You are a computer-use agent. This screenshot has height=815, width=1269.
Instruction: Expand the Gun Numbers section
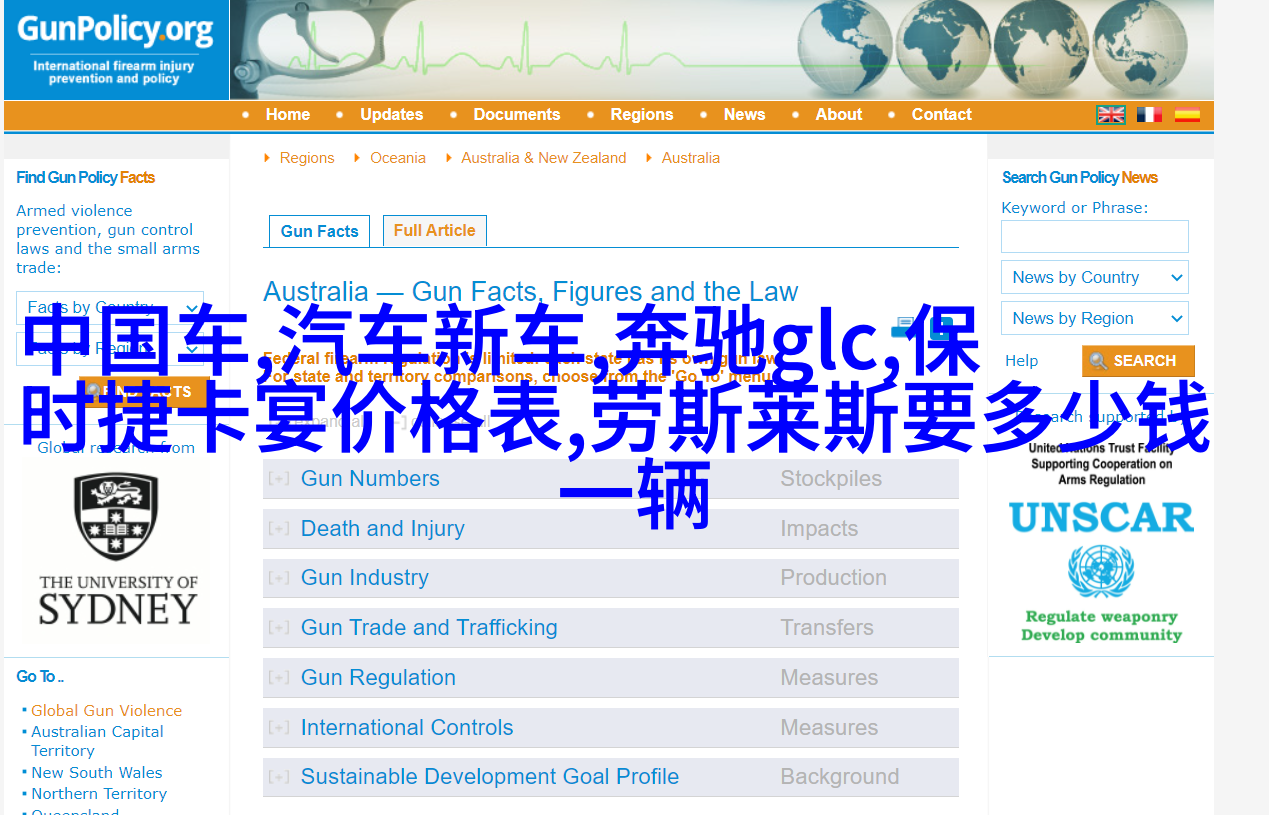pos(279,479)
